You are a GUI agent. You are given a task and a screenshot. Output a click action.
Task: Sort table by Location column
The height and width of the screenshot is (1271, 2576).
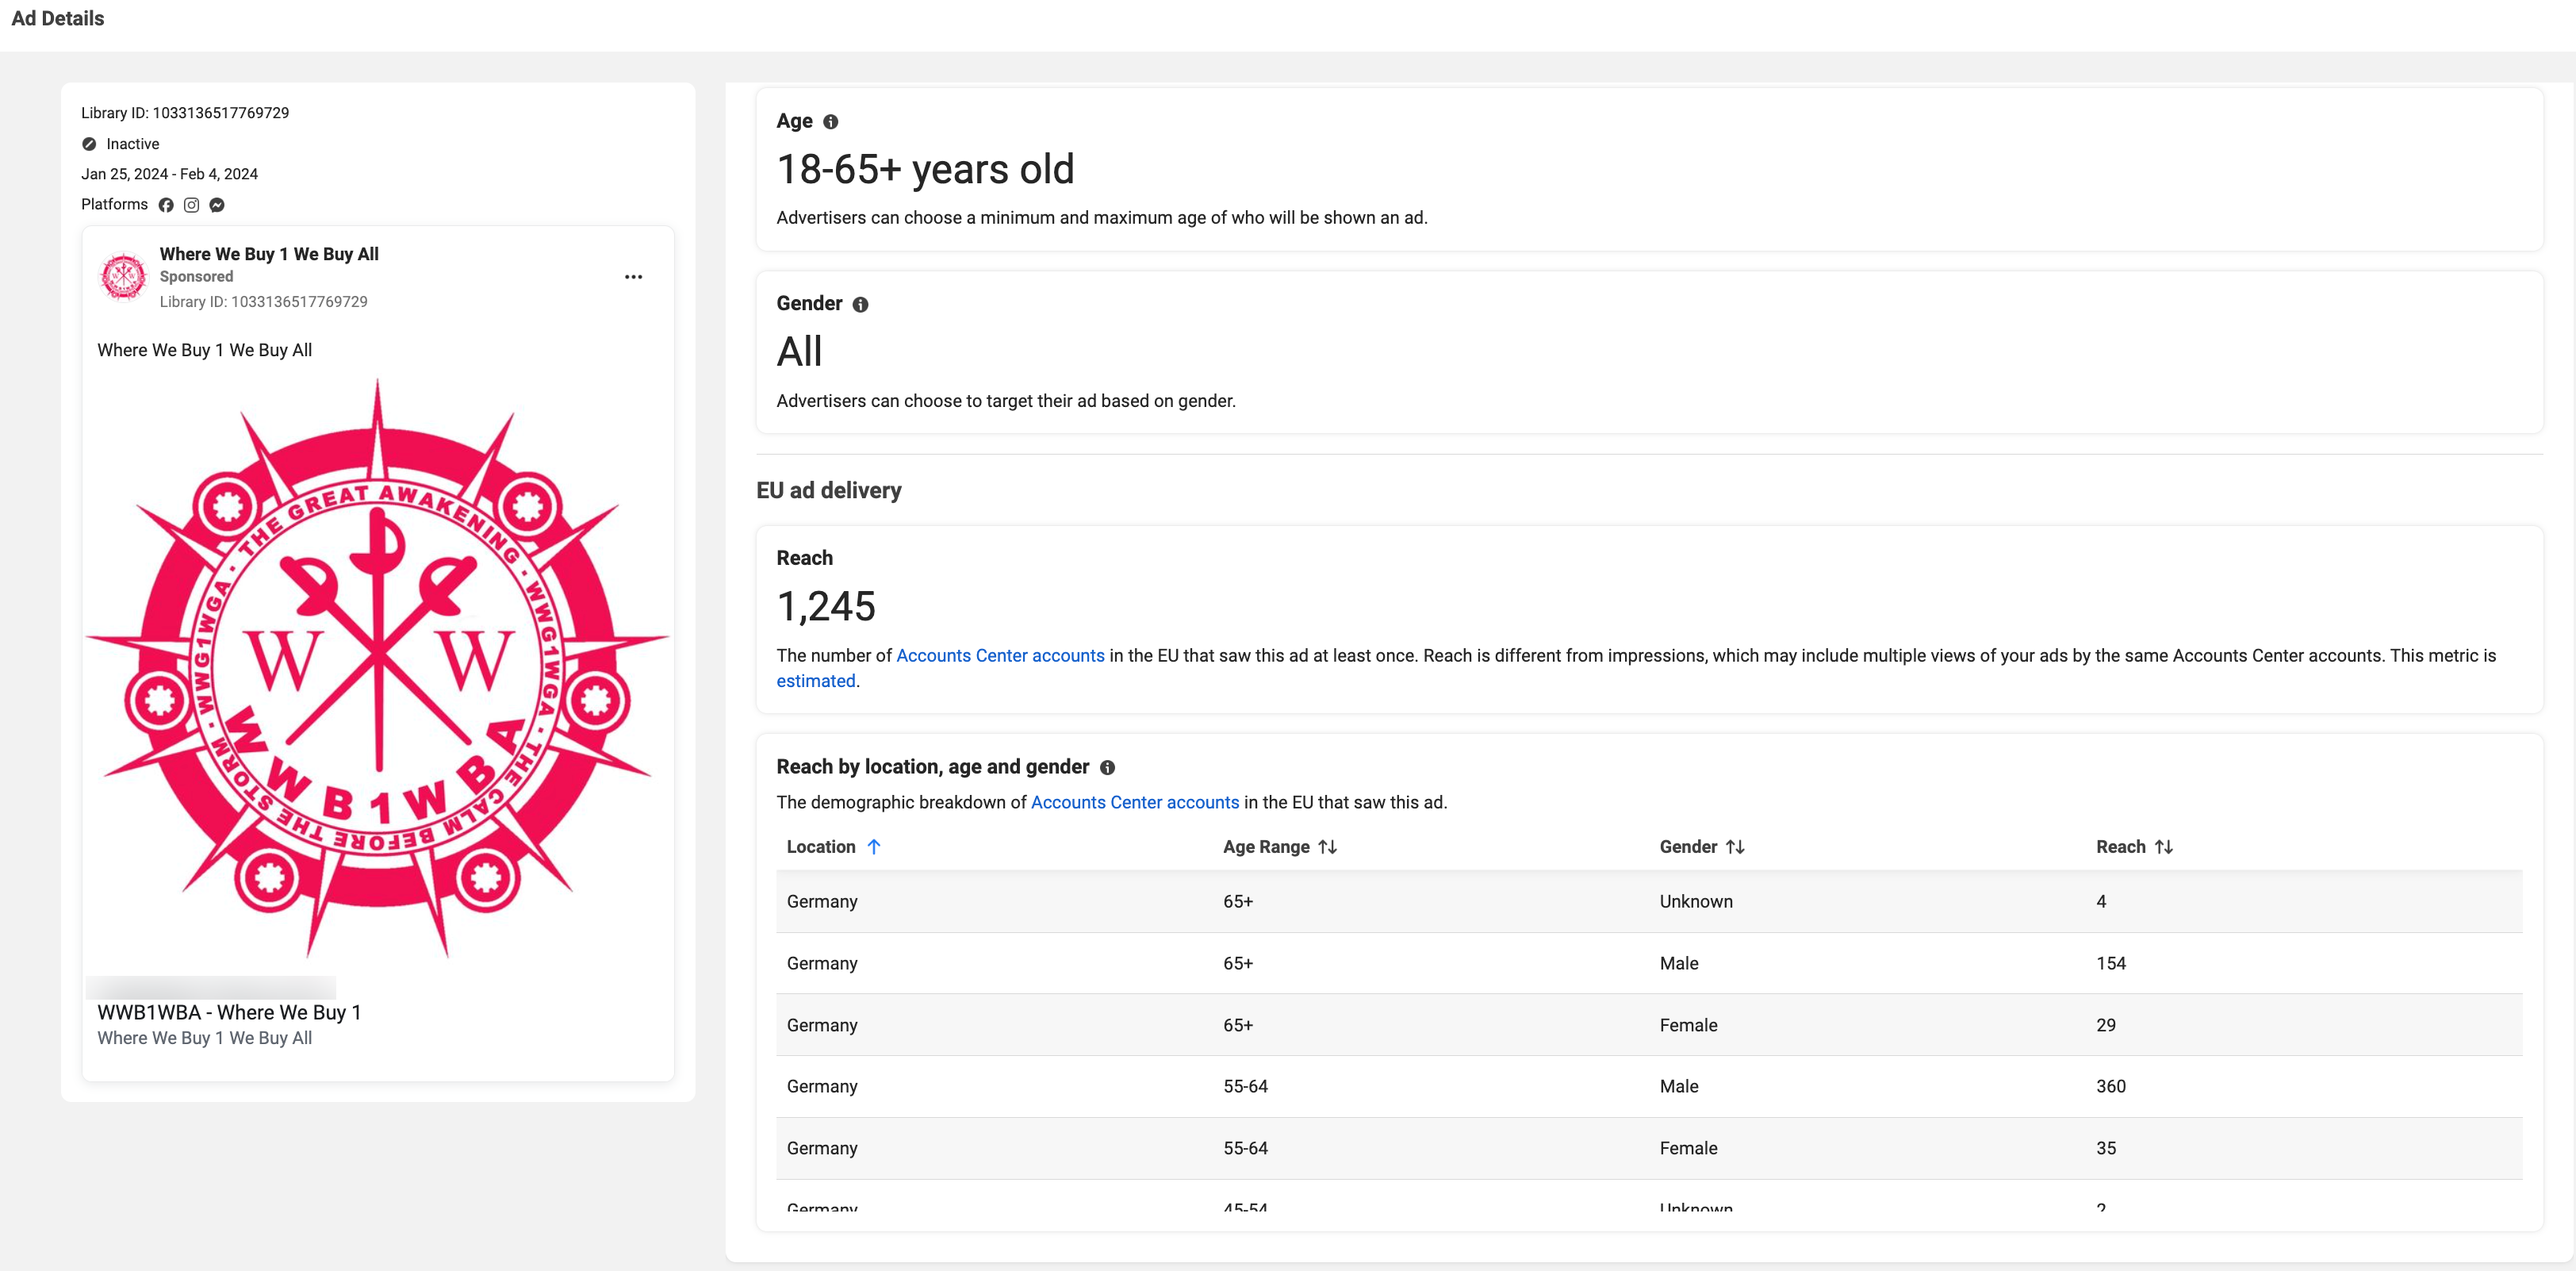(873, 847)
